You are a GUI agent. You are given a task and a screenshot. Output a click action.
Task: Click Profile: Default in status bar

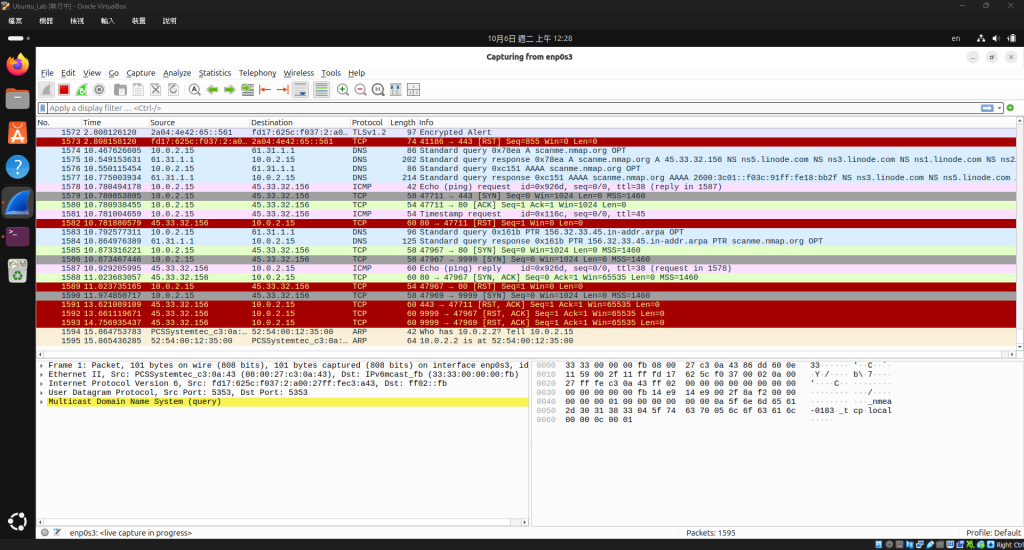pos(993,533)
